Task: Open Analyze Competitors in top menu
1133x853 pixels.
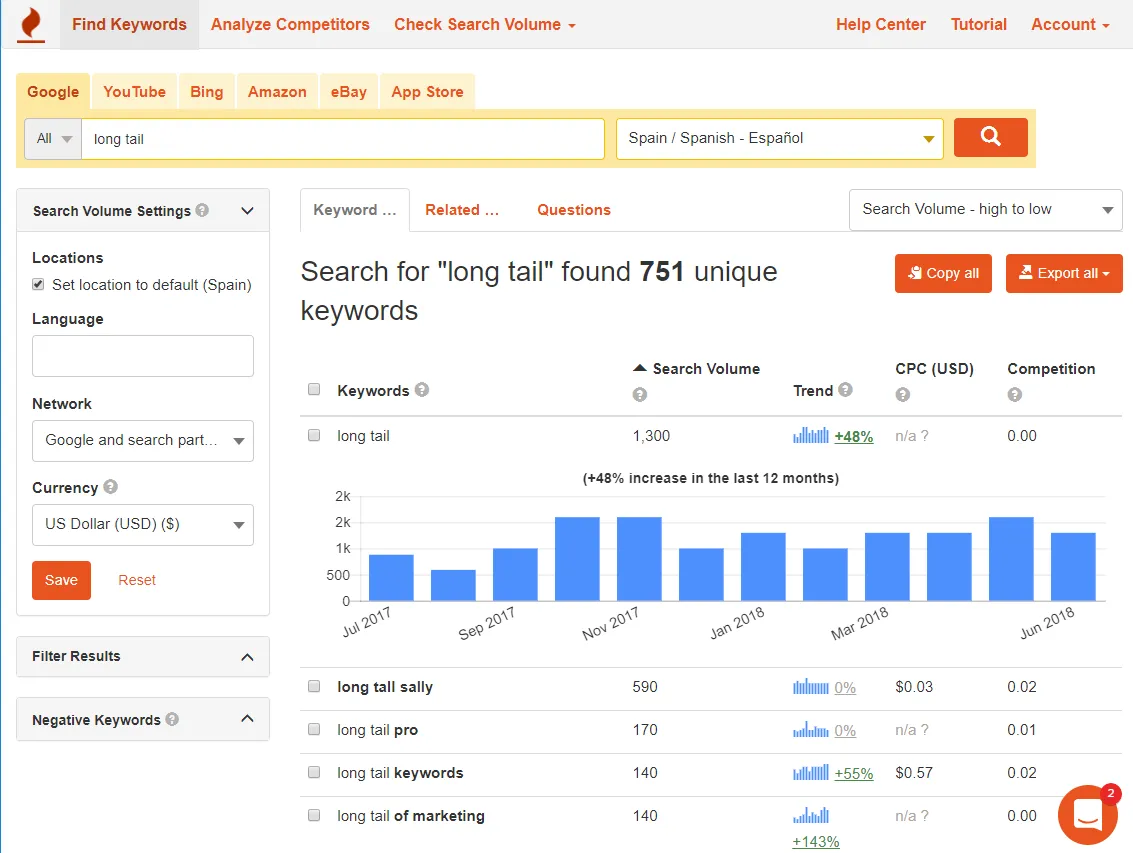Action: tap(290, 25)
